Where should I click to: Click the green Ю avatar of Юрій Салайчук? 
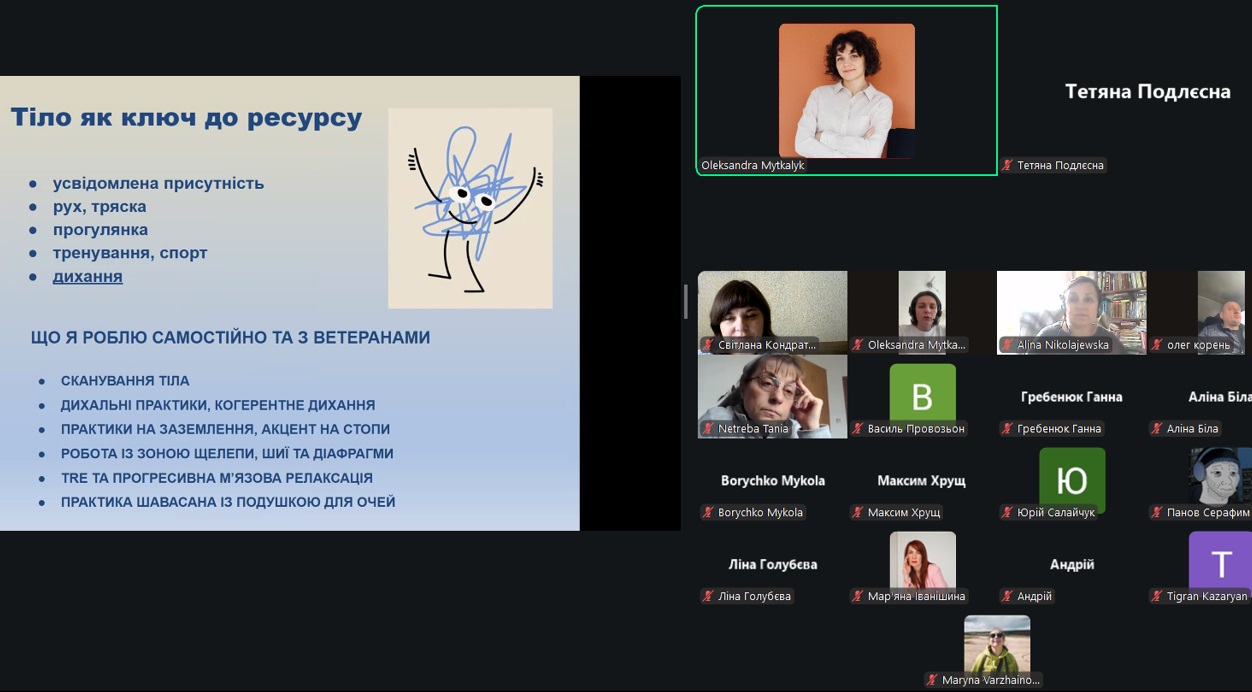pyautogui.click(x=1071, y=478)
